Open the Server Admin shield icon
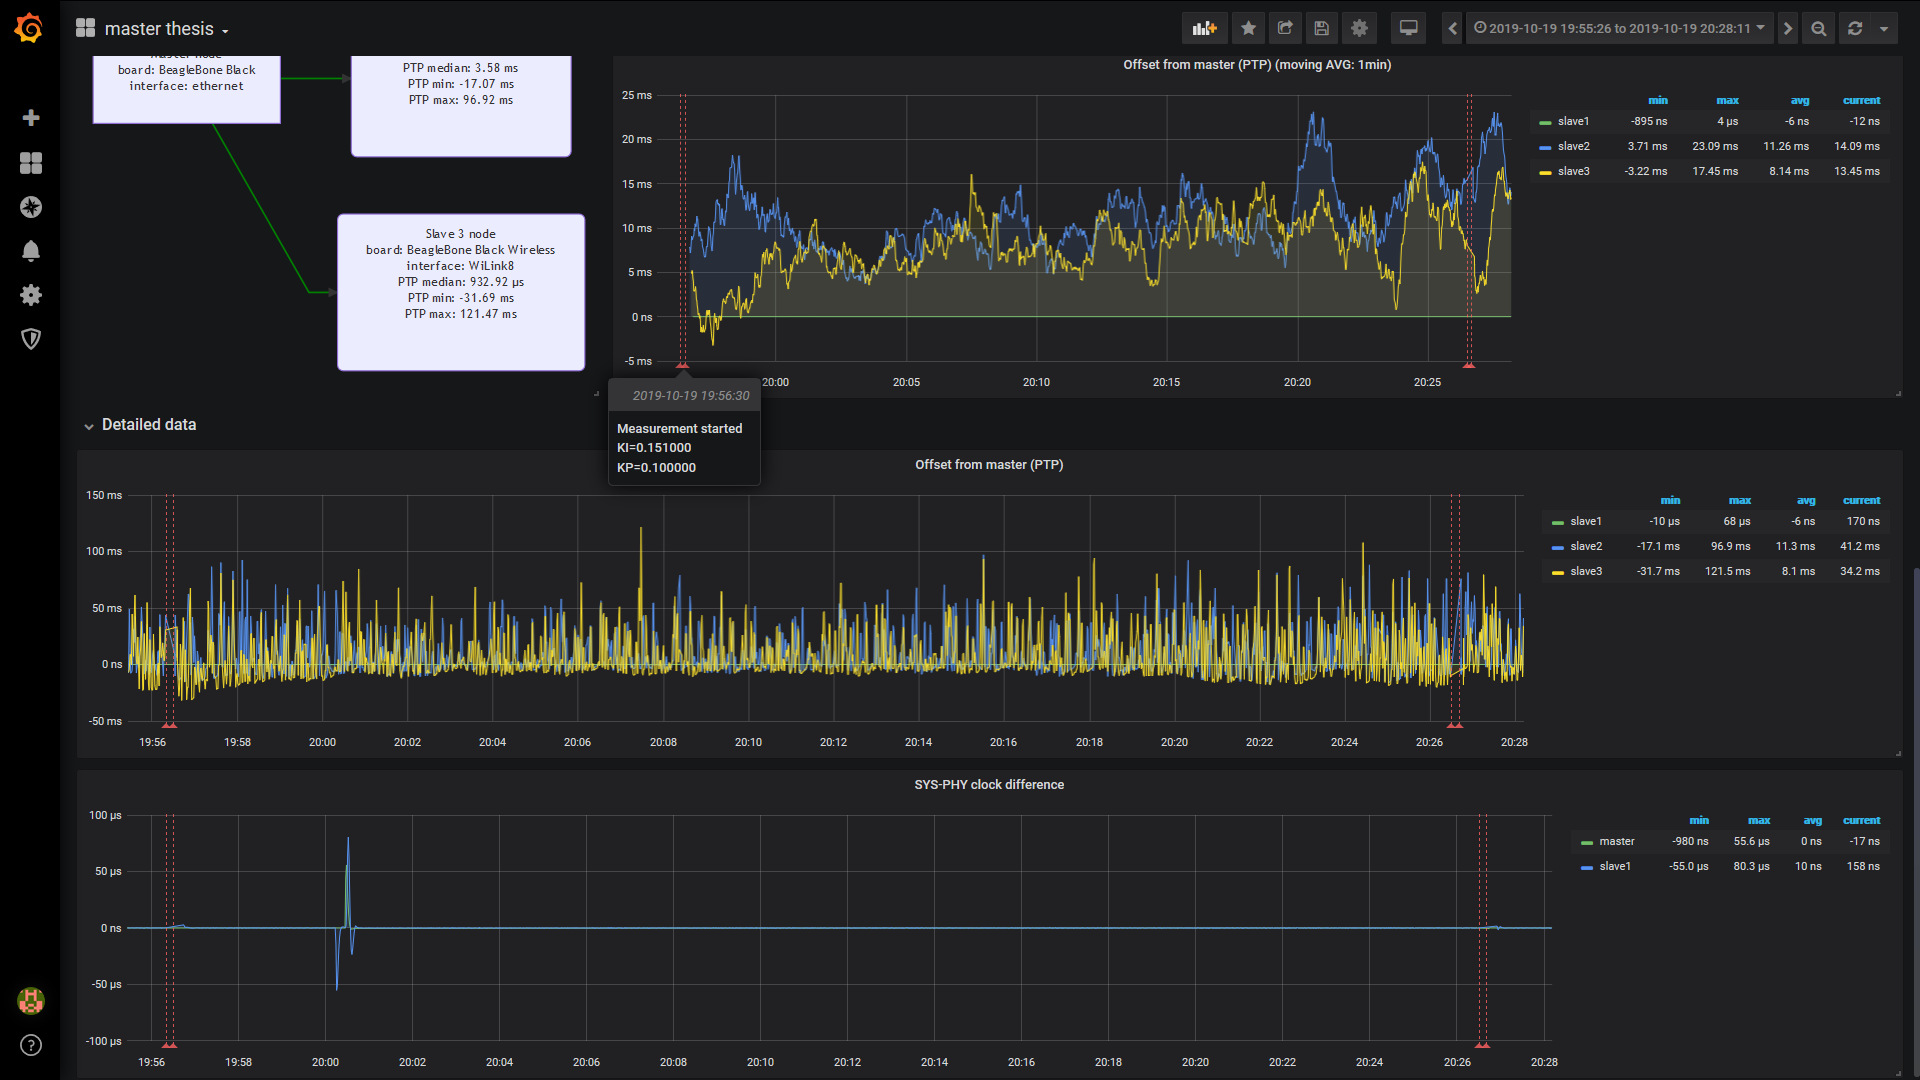1920x1080 pixels. pyautogui.click(x=31, y=339)
